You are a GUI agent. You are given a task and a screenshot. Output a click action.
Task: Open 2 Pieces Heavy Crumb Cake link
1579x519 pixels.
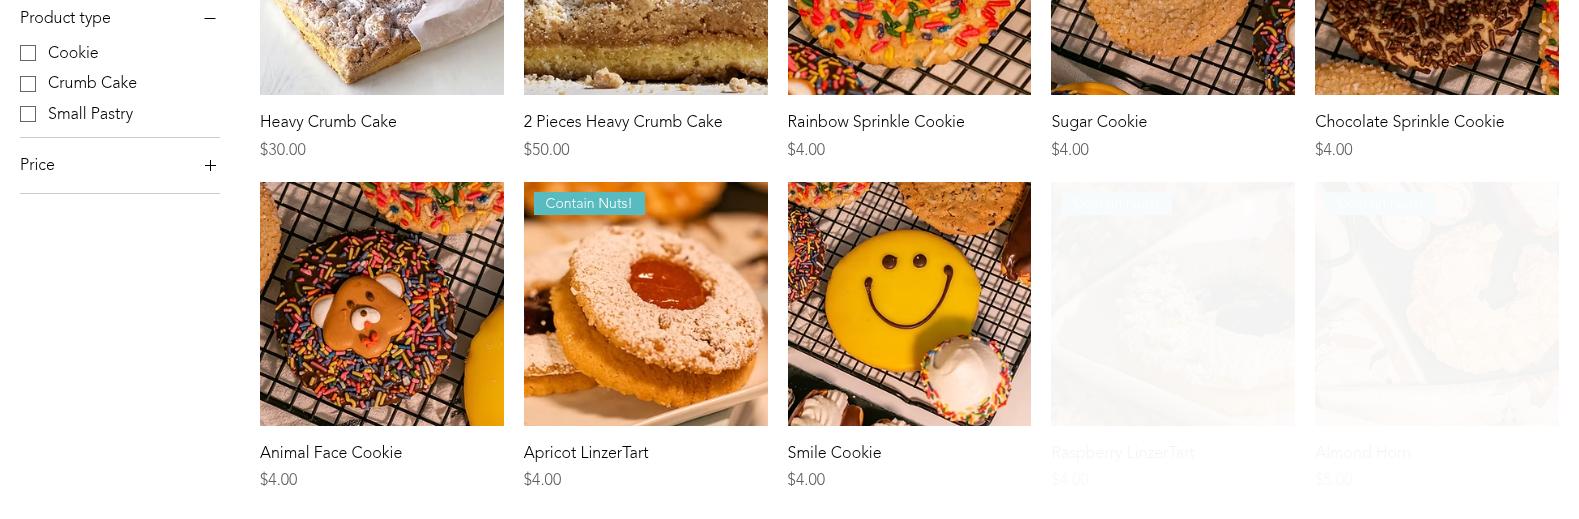623,122
